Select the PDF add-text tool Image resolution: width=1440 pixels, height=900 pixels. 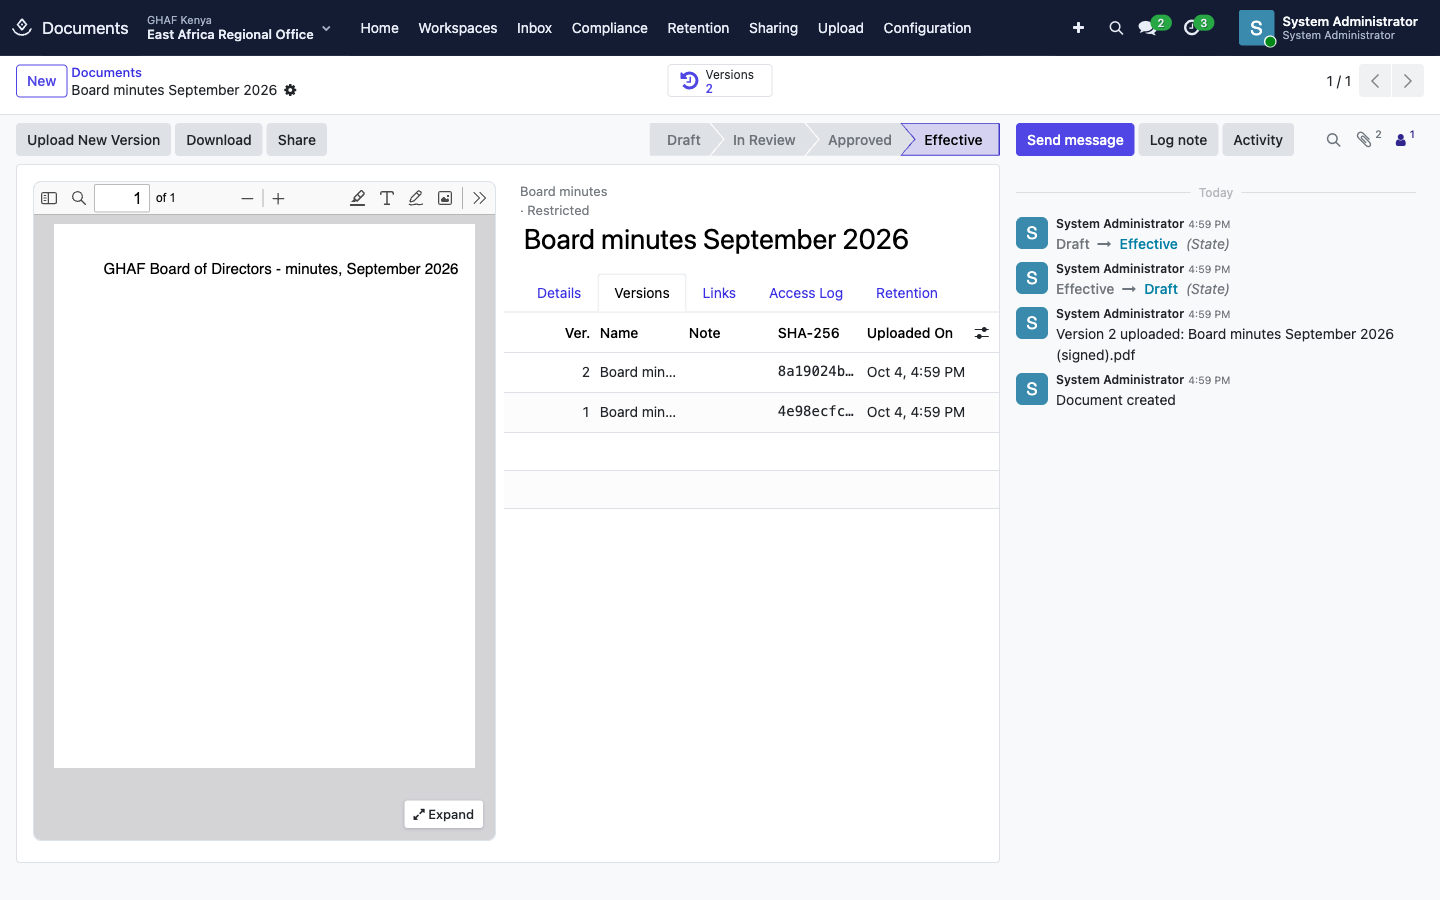point(387,198)
